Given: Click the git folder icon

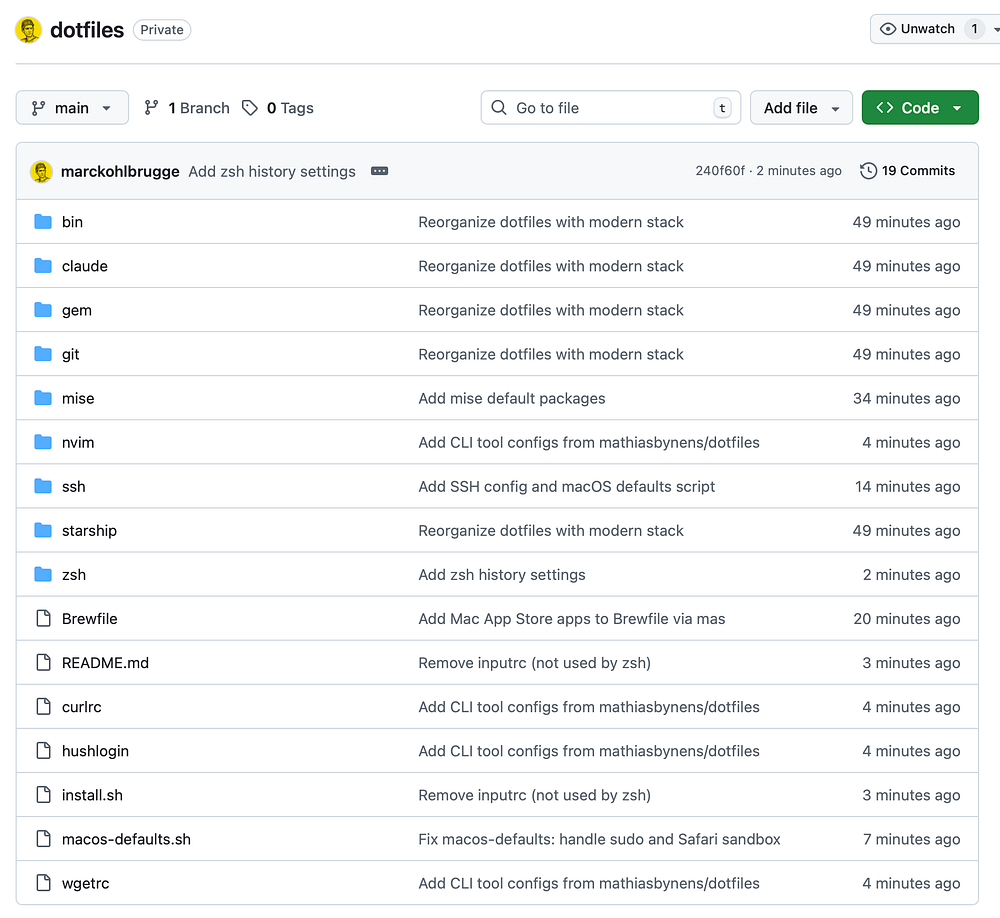Looking at the screenshot, I should tap(43, 354).
